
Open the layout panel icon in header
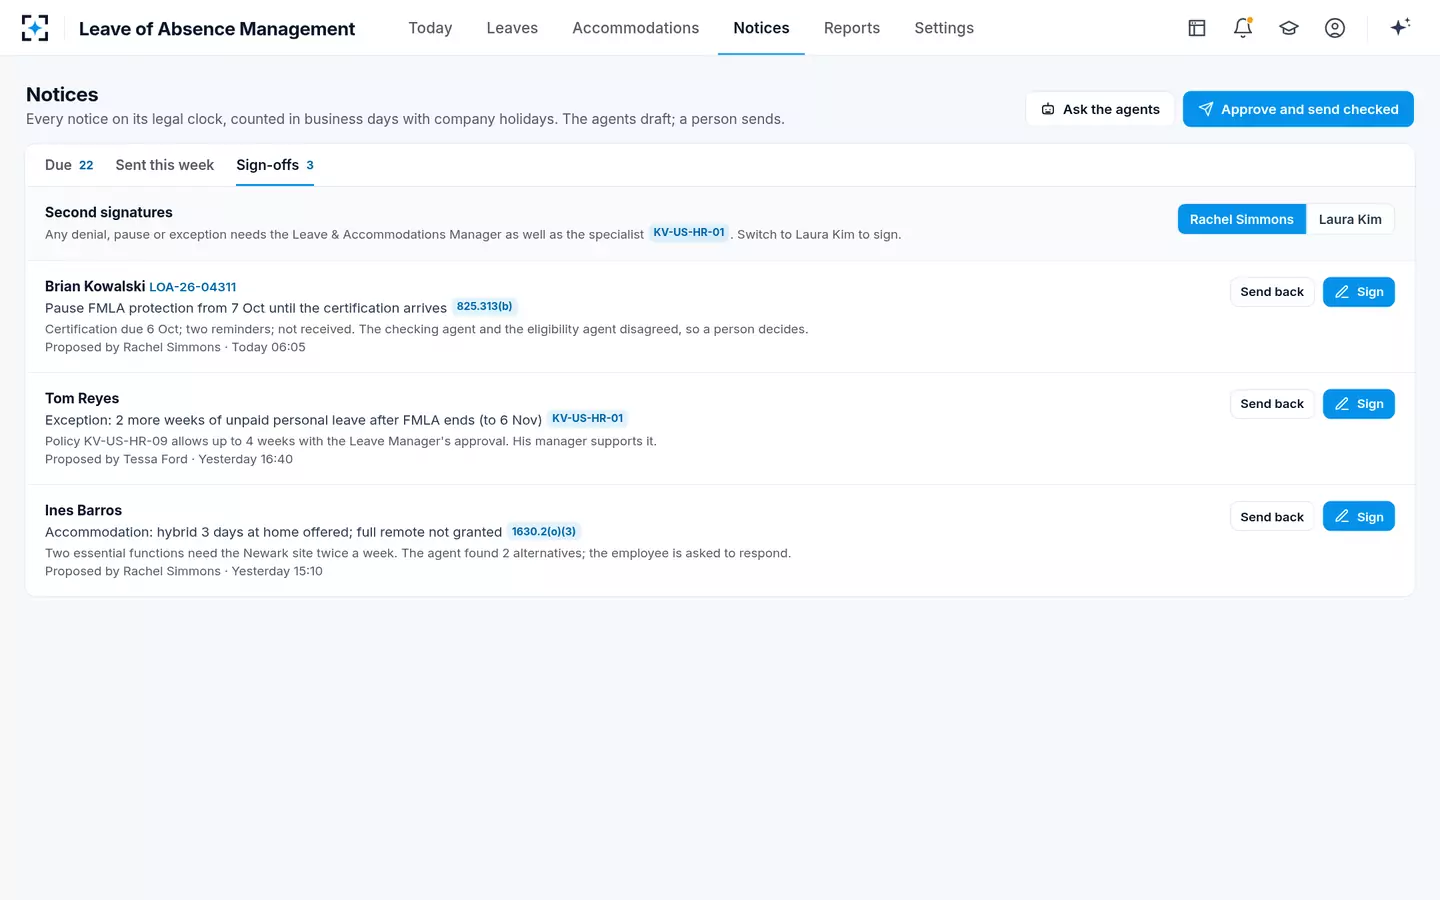[x=1197, y=28]
